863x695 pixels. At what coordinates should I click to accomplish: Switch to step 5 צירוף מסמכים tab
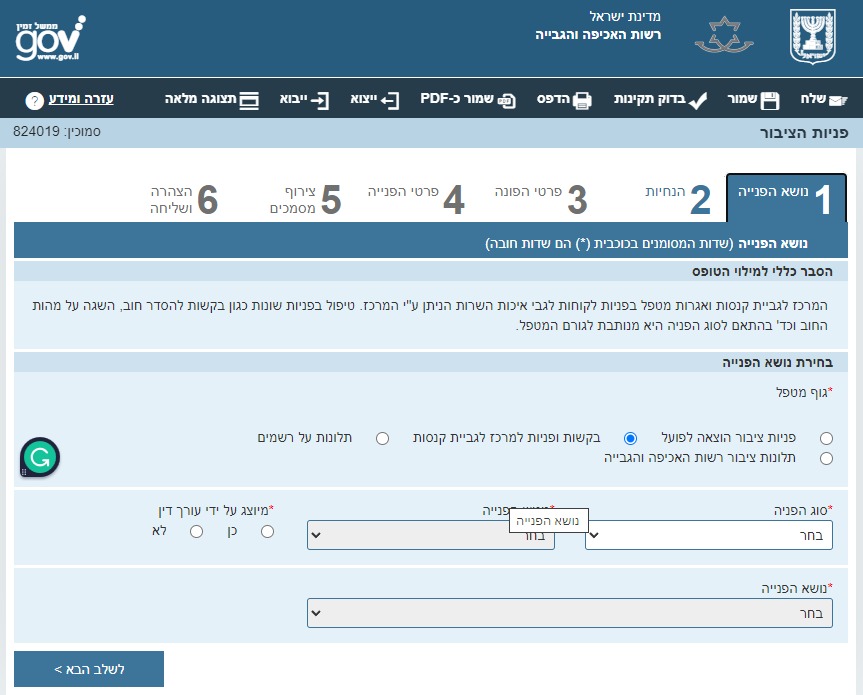coord(305,199)
